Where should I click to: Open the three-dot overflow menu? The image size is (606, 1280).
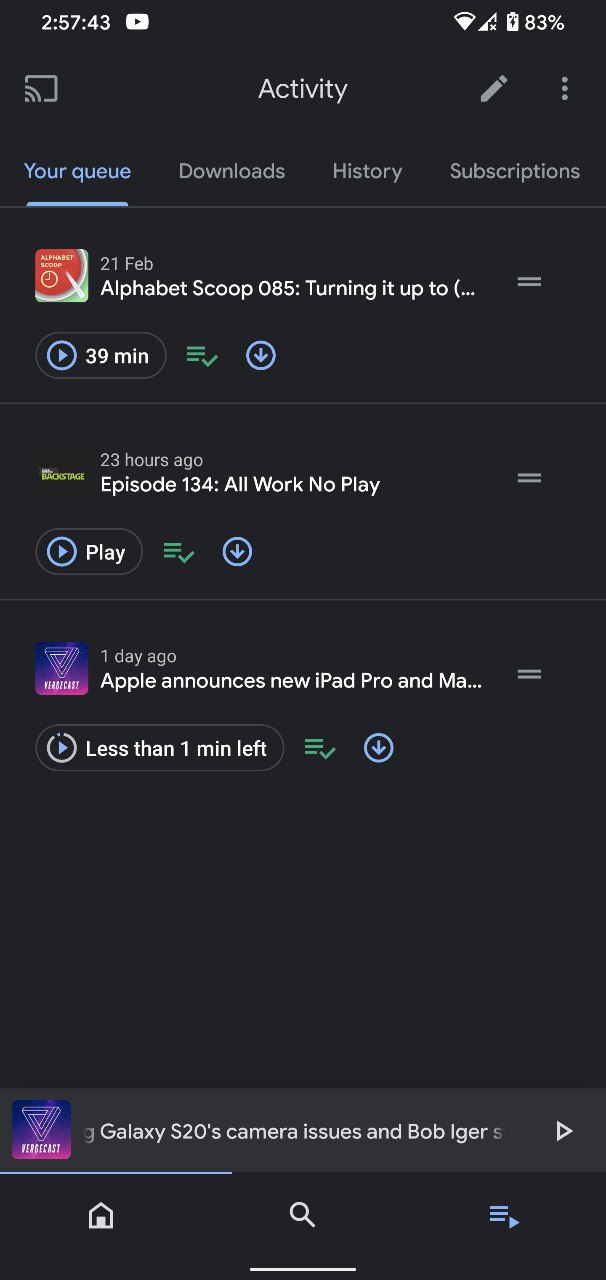[x=564, y=88]
